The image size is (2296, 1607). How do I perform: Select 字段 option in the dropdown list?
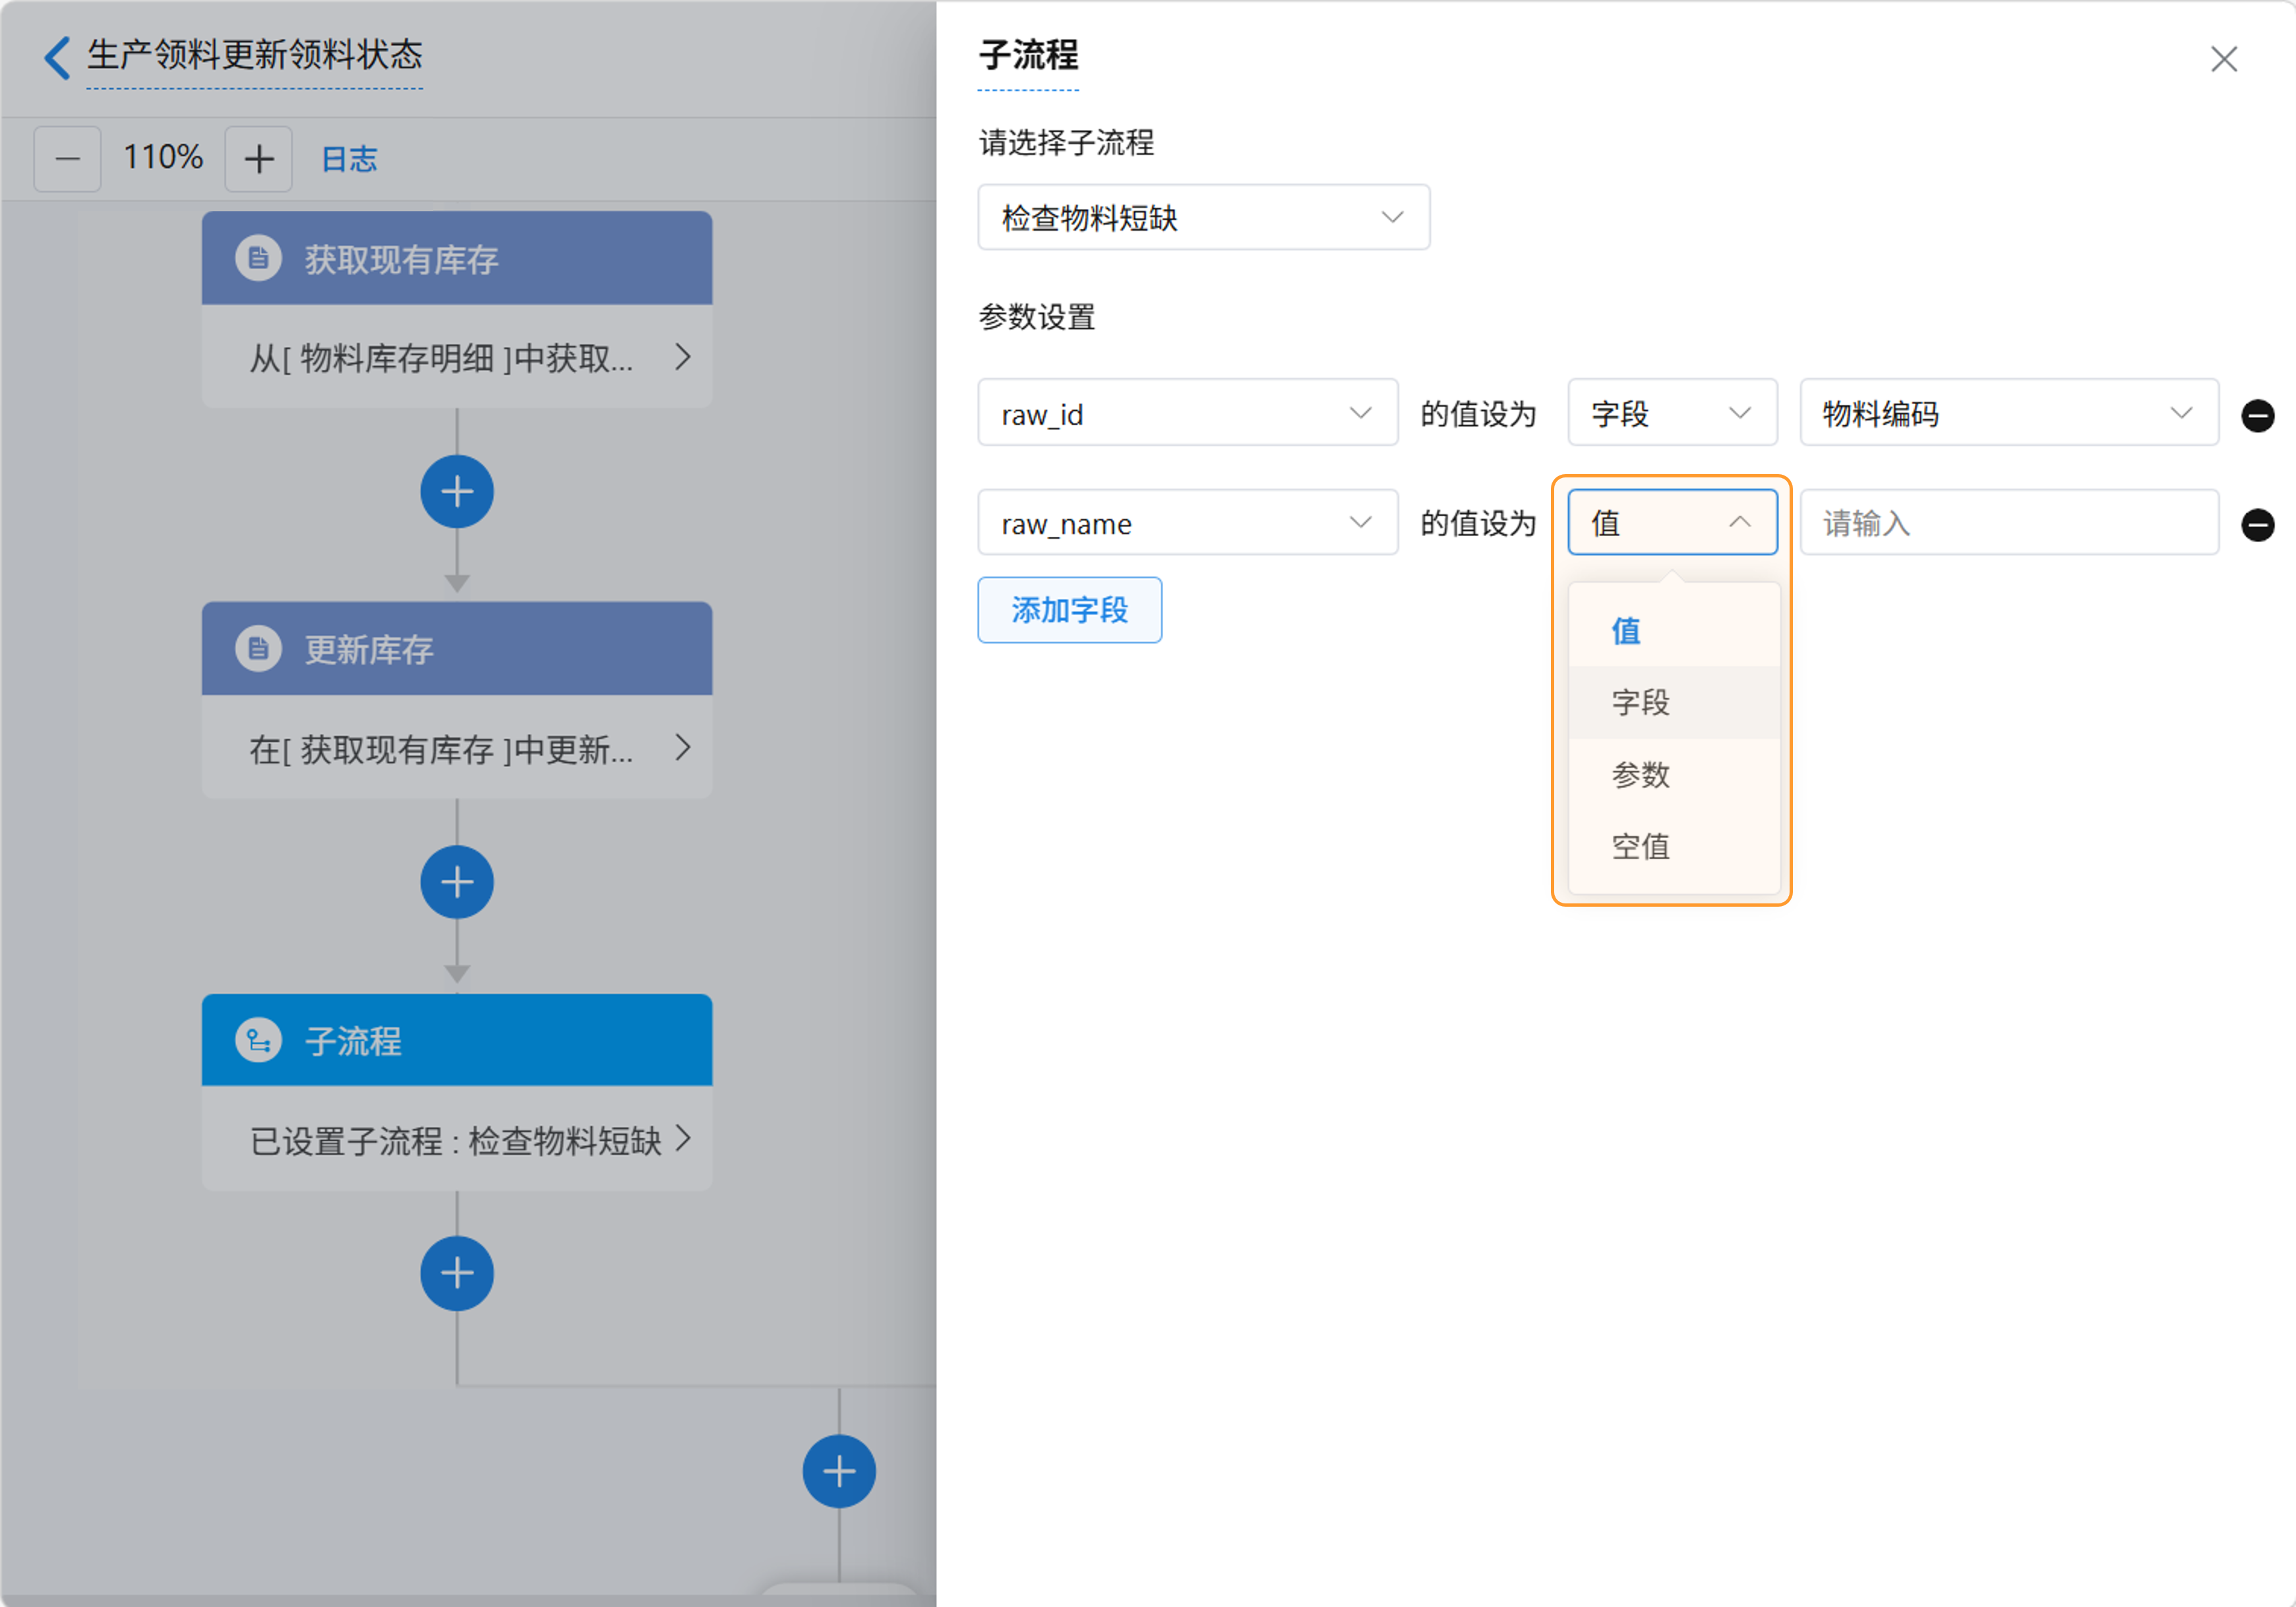tap(1640, 702)
